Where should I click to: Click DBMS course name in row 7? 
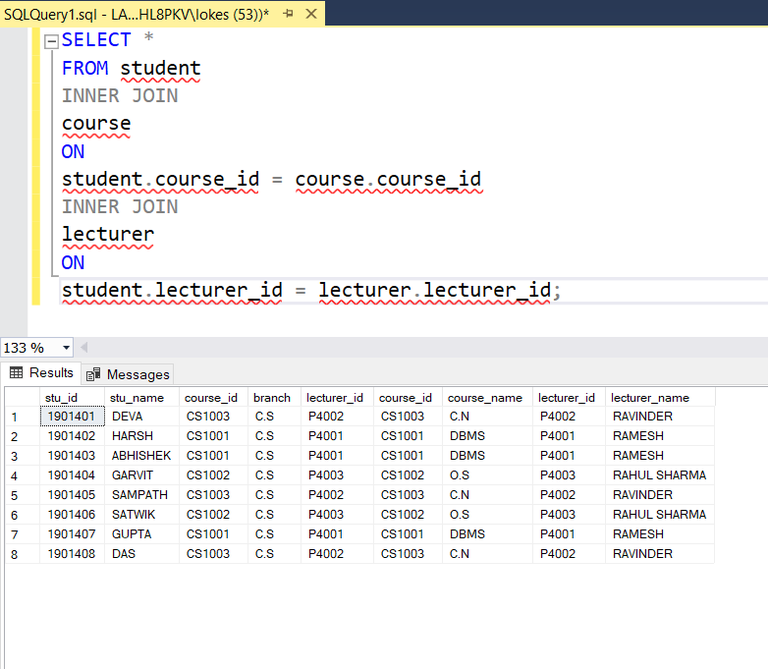[x=487, y=534]
